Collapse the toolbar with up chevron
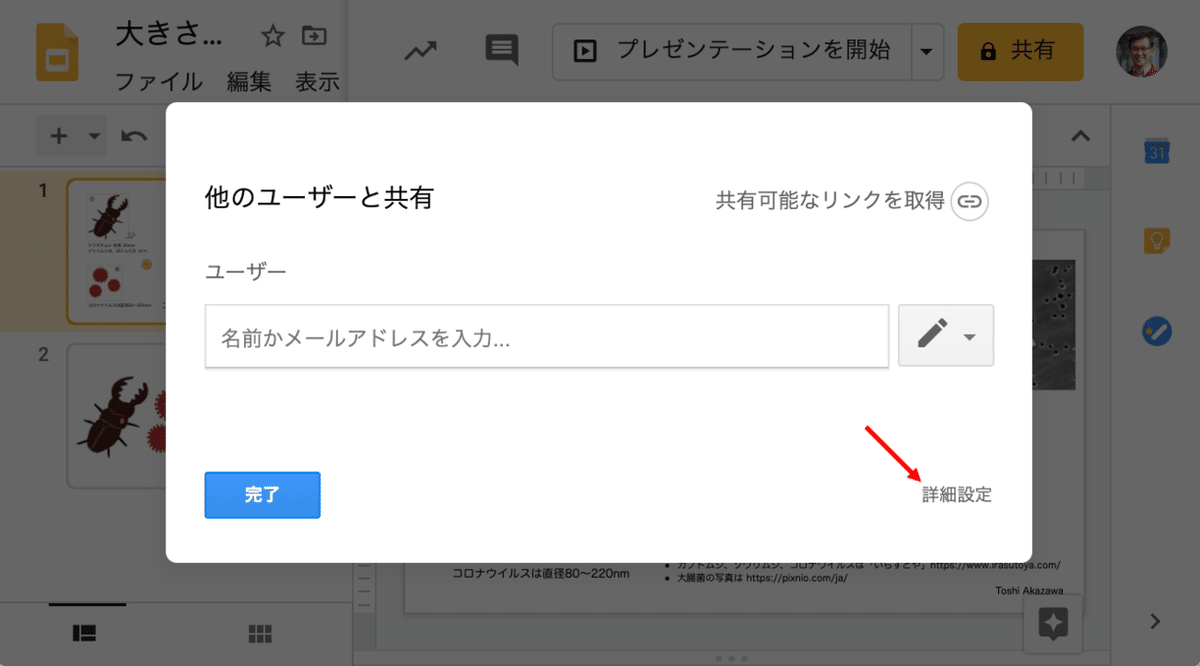This screenshot has width=1200, height=666. tap(1080, 136)
